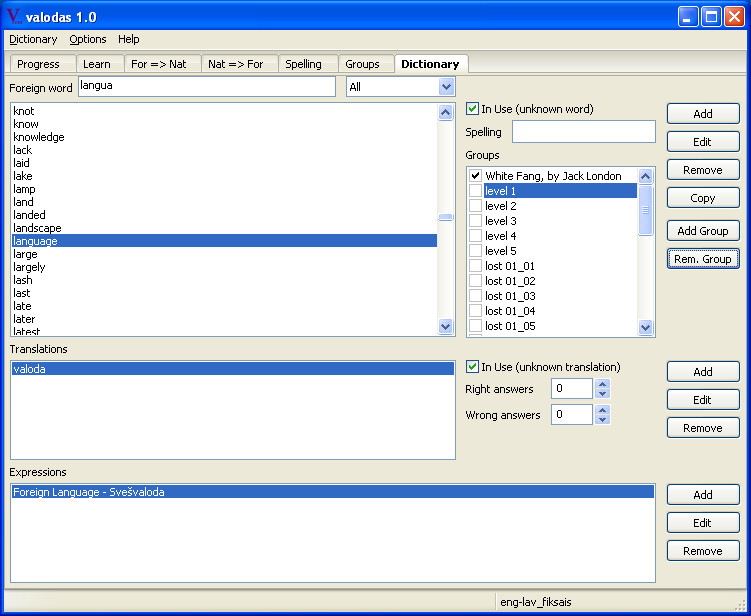Click Groups list scroll down arrow
This screenshot has width=751, height=616.
tap(646, 328)
